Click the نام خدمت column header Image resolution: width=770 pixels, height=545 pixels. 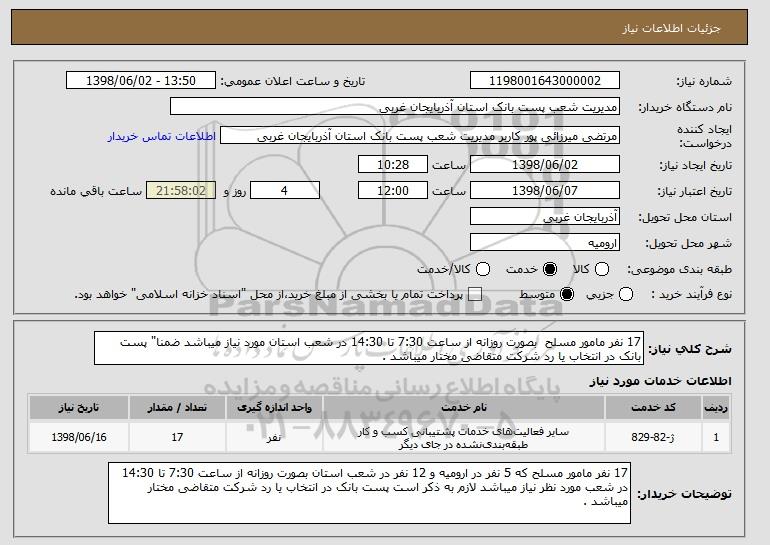coord(464,407)
